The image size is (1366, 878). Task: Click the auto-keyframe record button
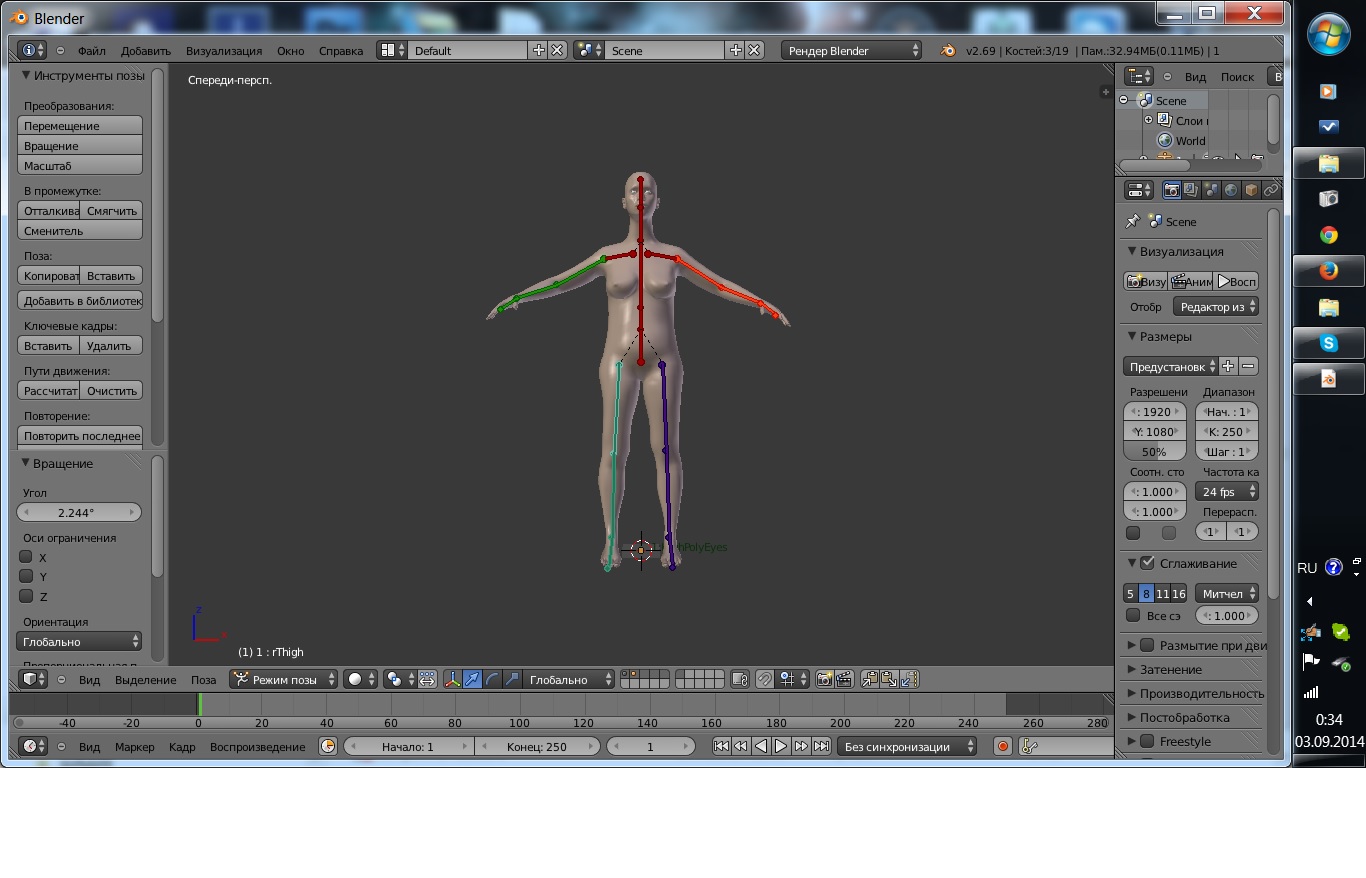click(1003, 746)
